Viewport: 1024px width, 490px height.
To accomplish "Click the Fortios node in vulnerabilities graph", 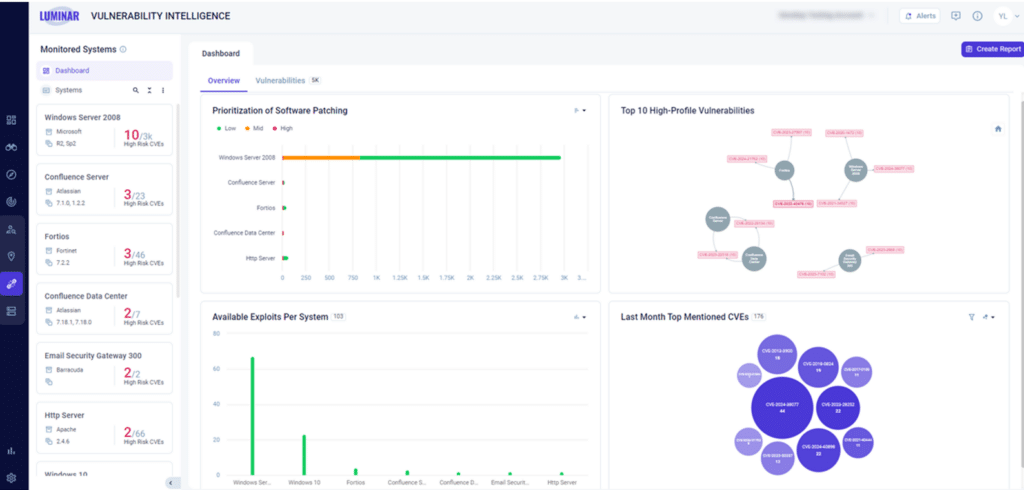I will pyautogui.click(x=784, y=171).
